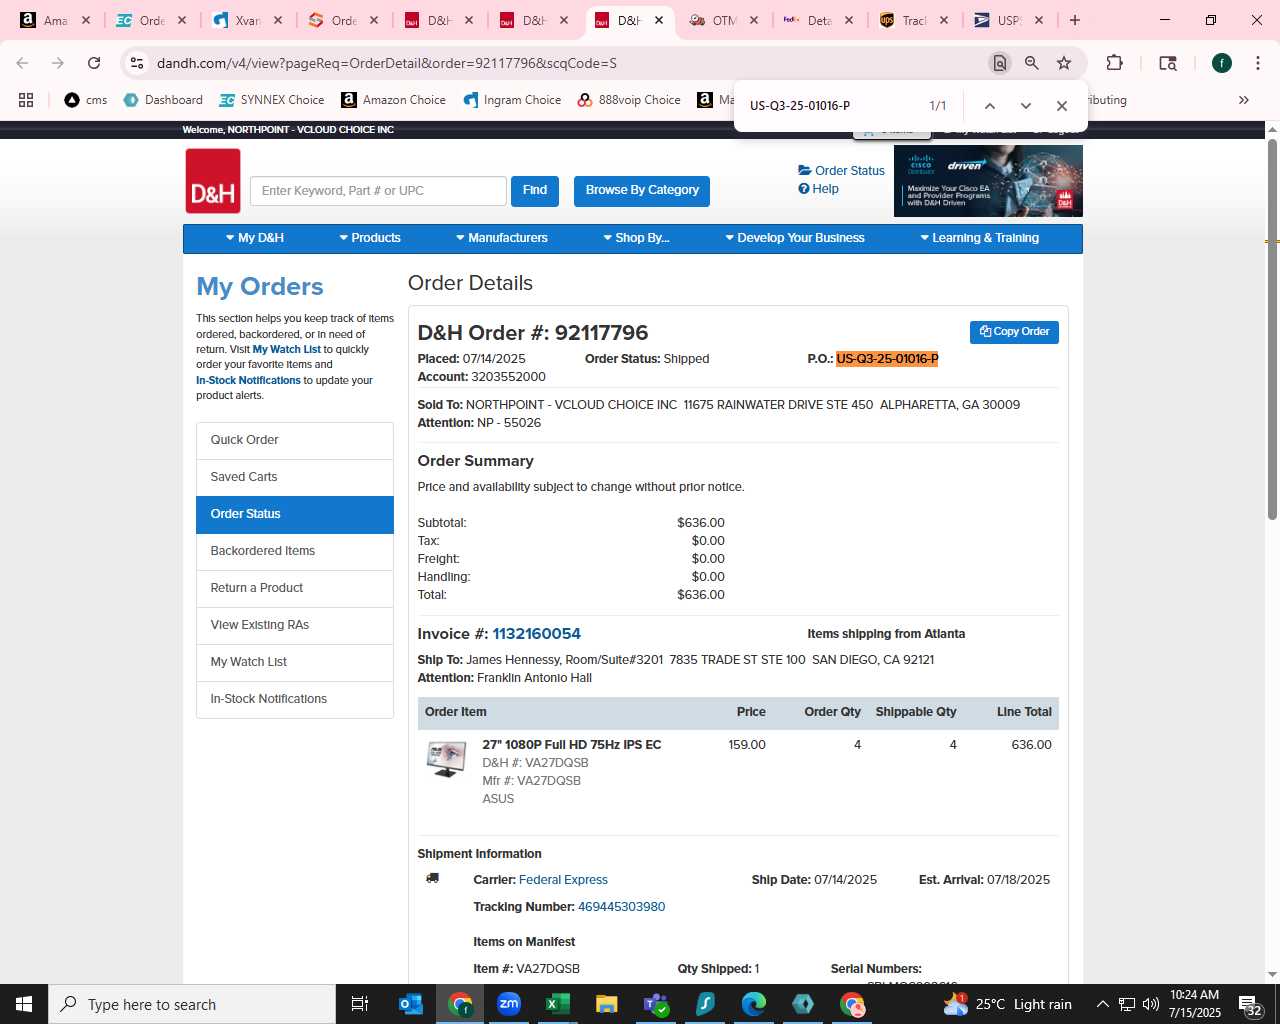Image resolution: width=1280 pixels, height=1024 pixels.
Task: Expand Learning & Training menu
Action: click(979, 238)
